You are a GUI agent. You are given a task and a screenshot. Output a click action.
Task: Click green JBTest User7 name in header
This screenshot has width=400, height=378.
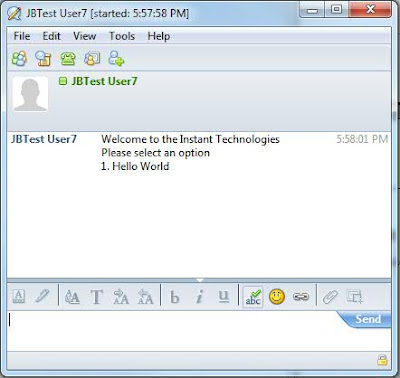[104, 81]
